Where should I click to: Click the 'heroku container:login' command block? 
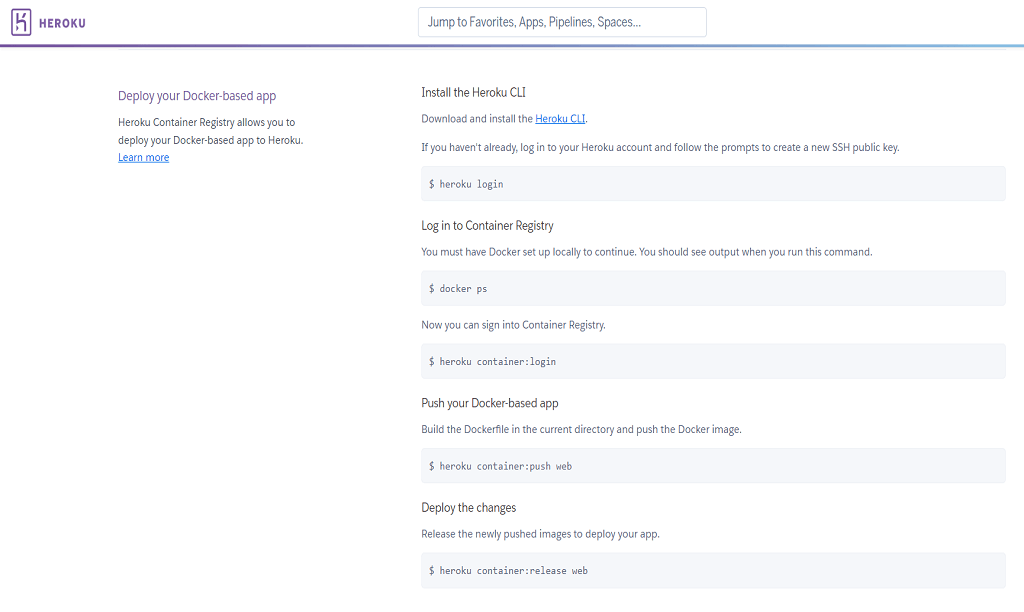713,361
